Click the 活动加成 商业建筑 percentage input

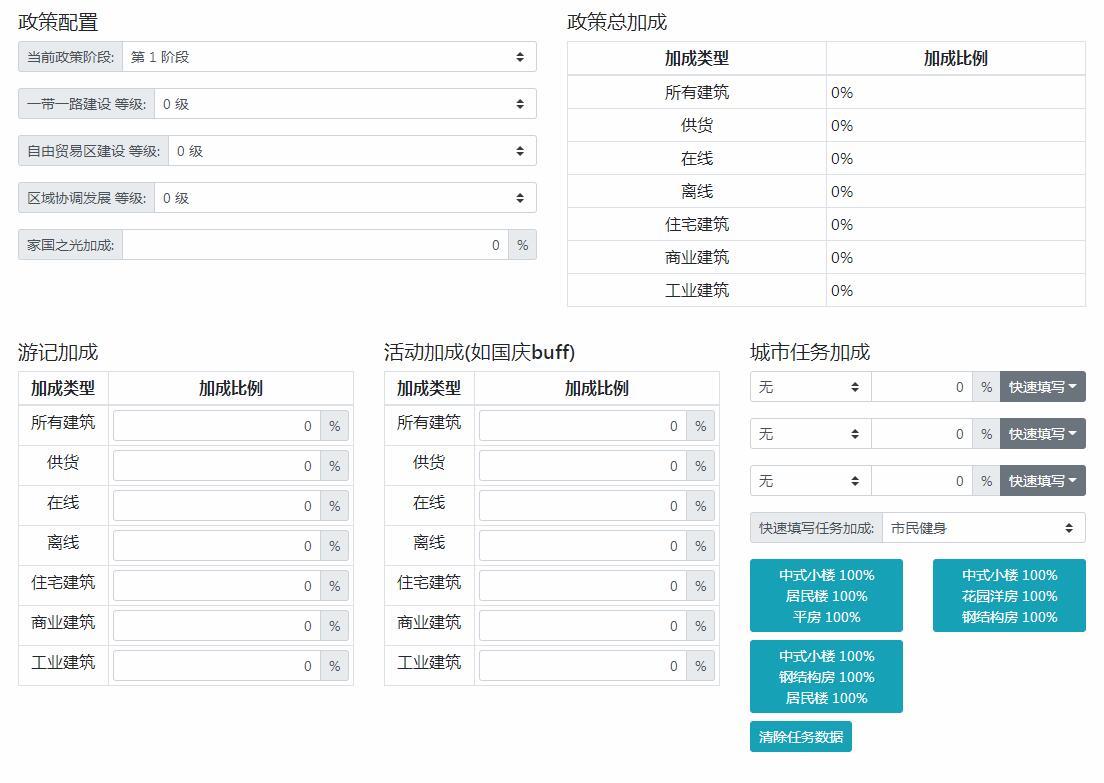(x=583, y=626)
